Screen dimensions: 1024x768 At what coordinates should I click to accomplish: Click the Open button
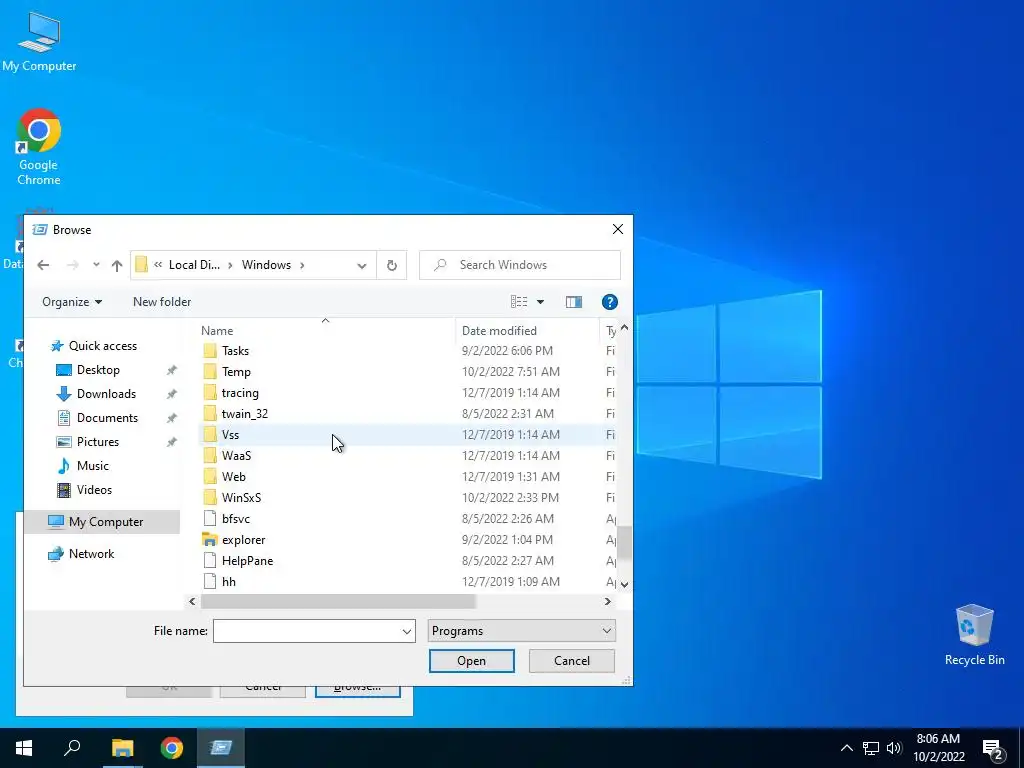click(472, 661)
